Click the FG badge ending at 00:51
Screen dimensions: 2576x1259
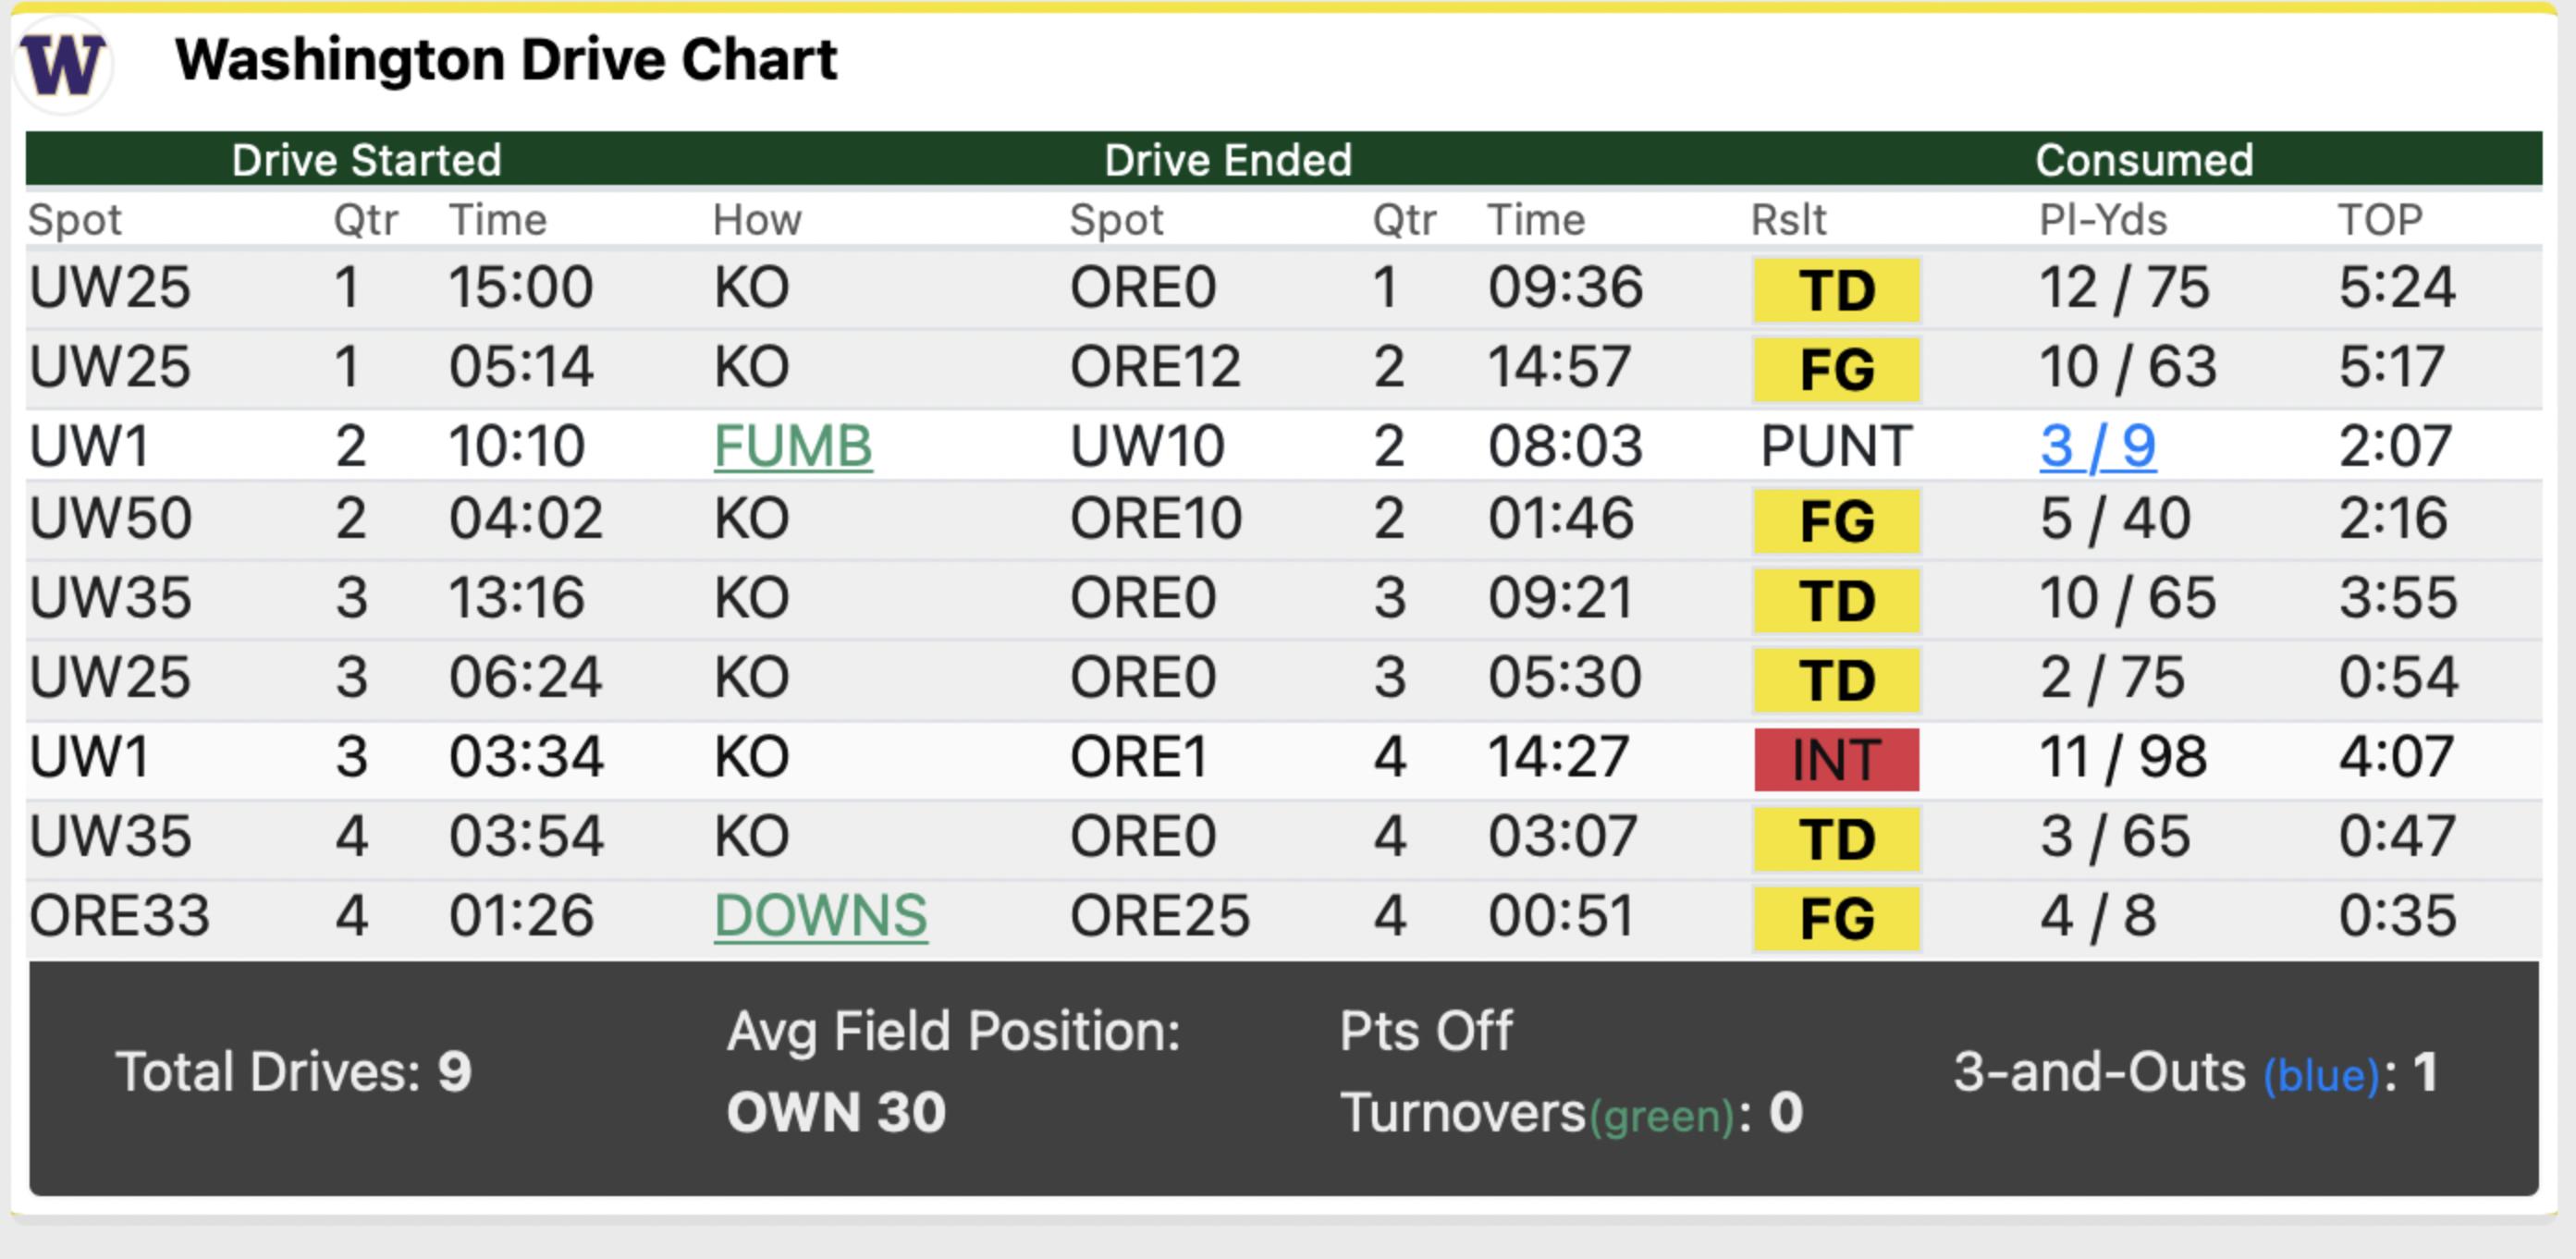click(x=1836, y=919)
